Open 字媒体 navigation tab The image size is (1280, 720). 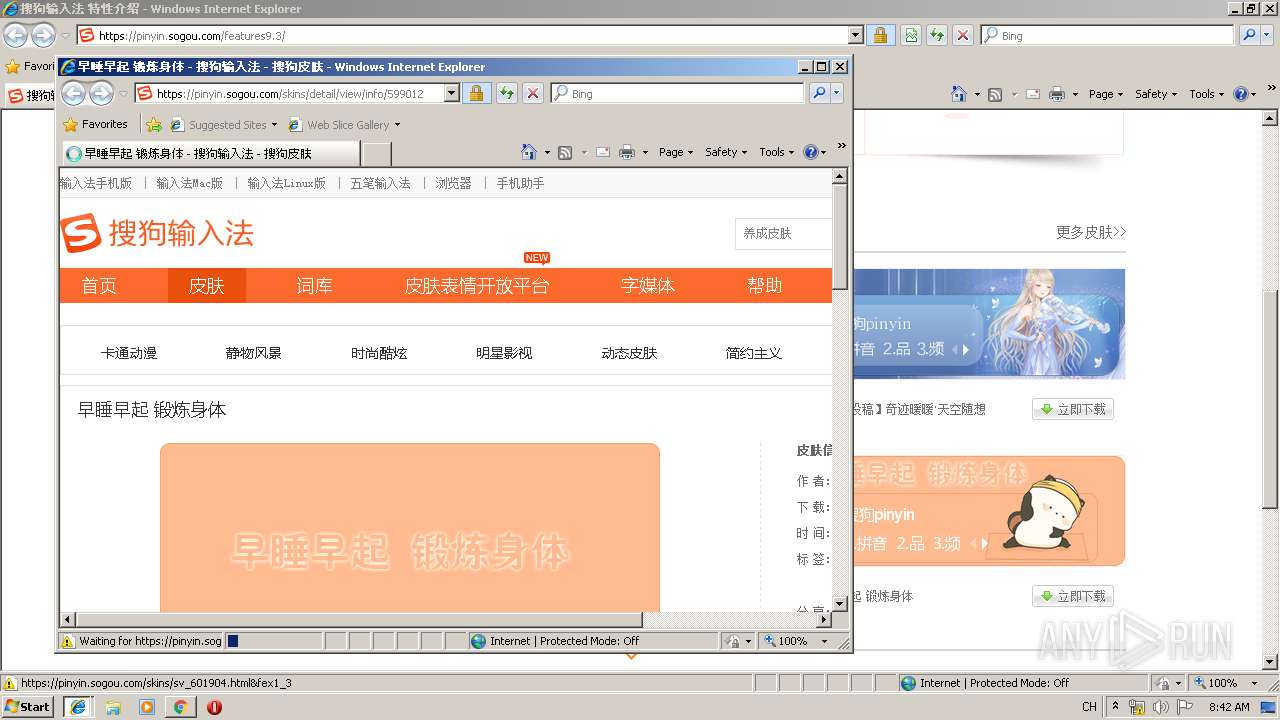tap(648, 286)
